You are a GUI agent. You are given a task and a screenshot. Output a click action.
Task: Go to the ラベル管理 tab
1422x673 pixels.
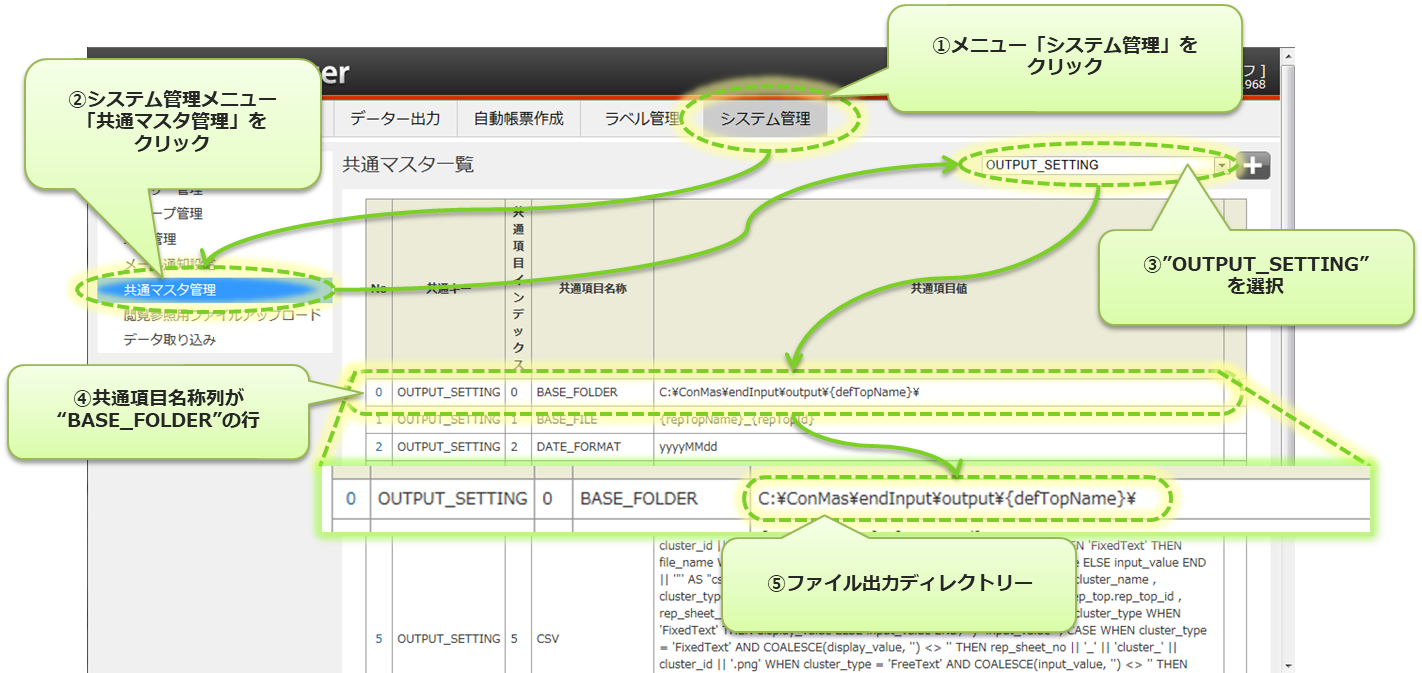[x=642, y=118]
